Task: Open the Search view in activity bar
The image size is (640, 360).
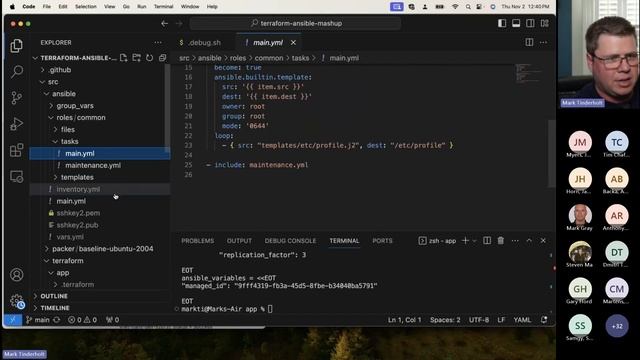Action: click(x=16, y=71)
